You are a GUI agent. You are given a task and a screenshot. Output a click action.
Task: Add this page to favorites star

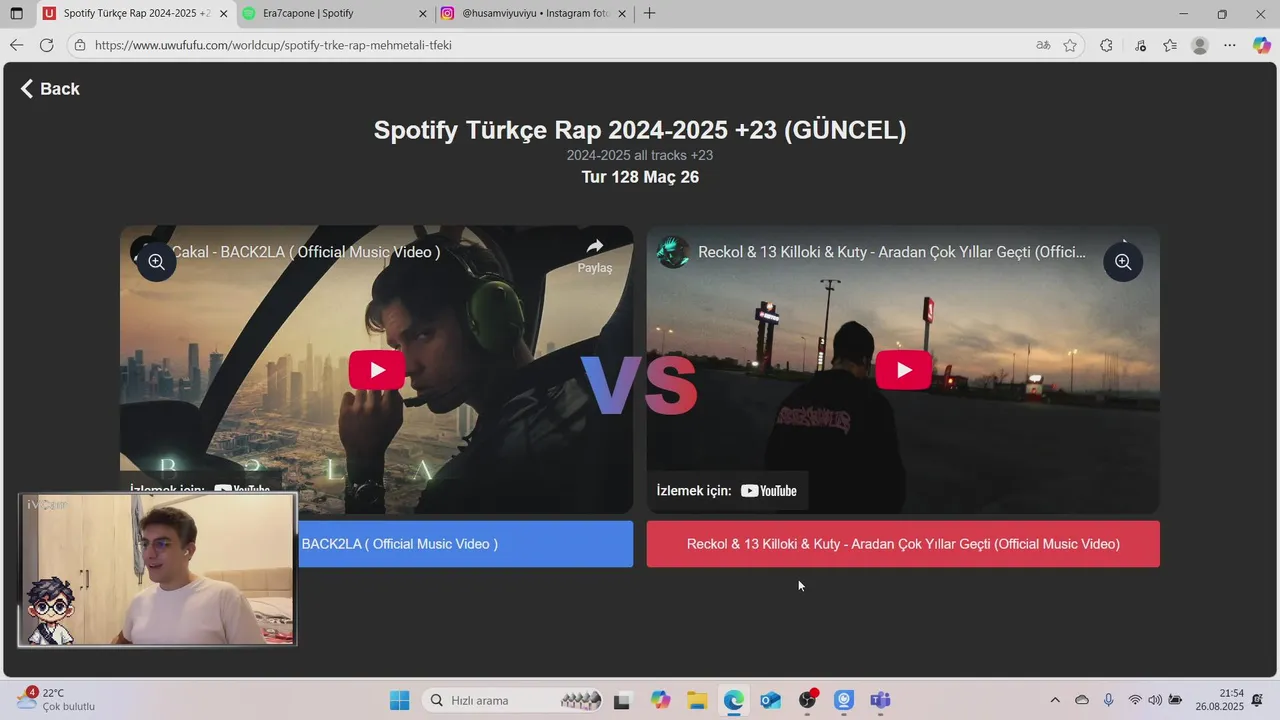click(x=1070, y=45)
